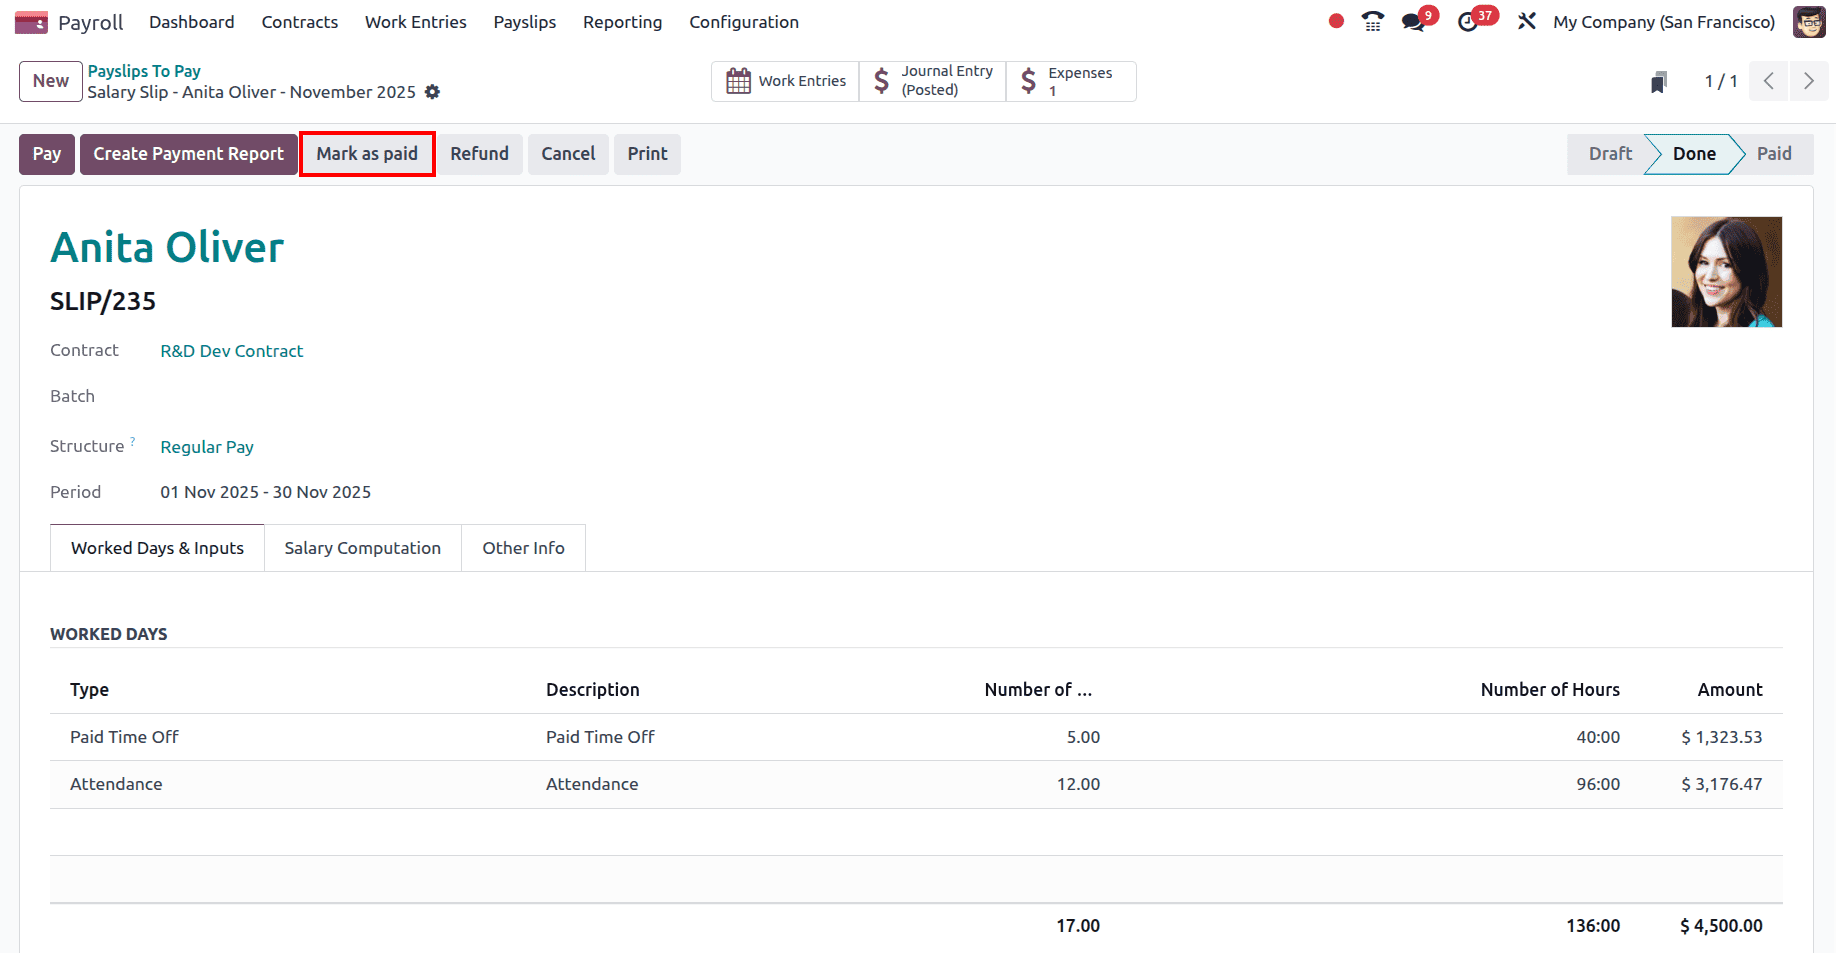The image size is (1836, 953).
Task: Switch the payslip status to Paid
Action: (x=1773, y=153)
